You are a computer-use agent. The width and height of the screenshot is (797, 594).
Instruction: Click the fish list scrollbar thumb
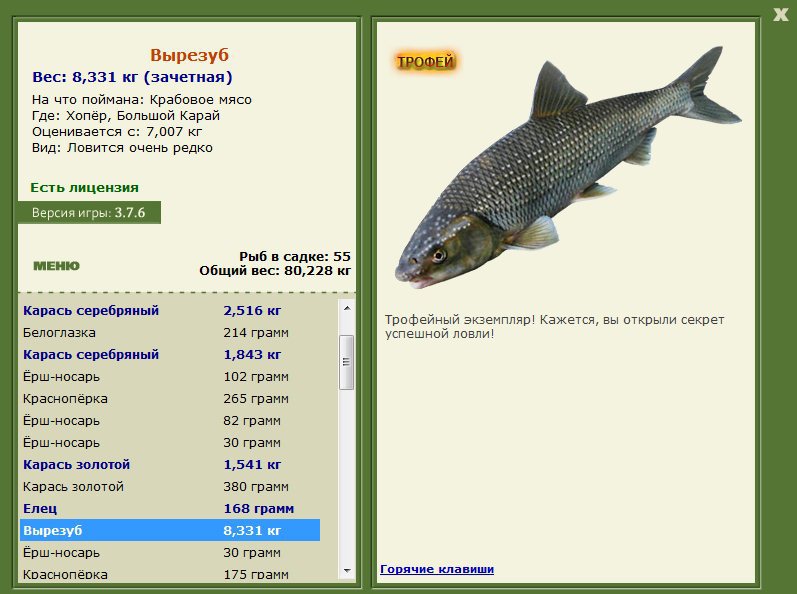(x=347, y=362)
